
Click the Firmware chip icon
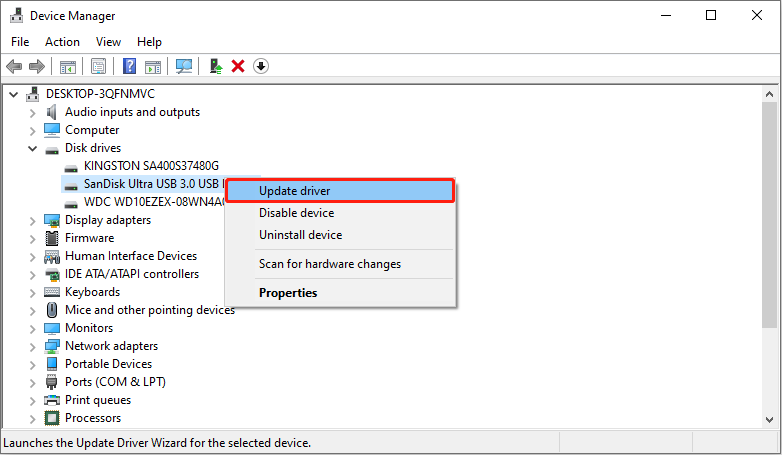click(x=52, y=238)
